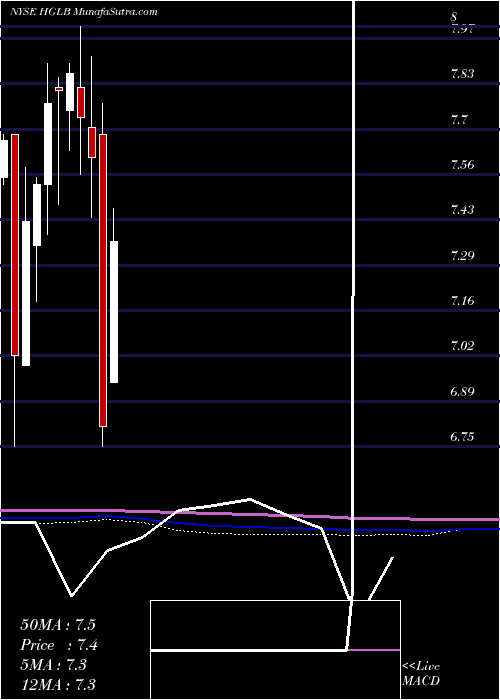The height and width of the screenshot is (700, 500).
Task: Click the 12MA : 7.3 readout
Action: 58,685
